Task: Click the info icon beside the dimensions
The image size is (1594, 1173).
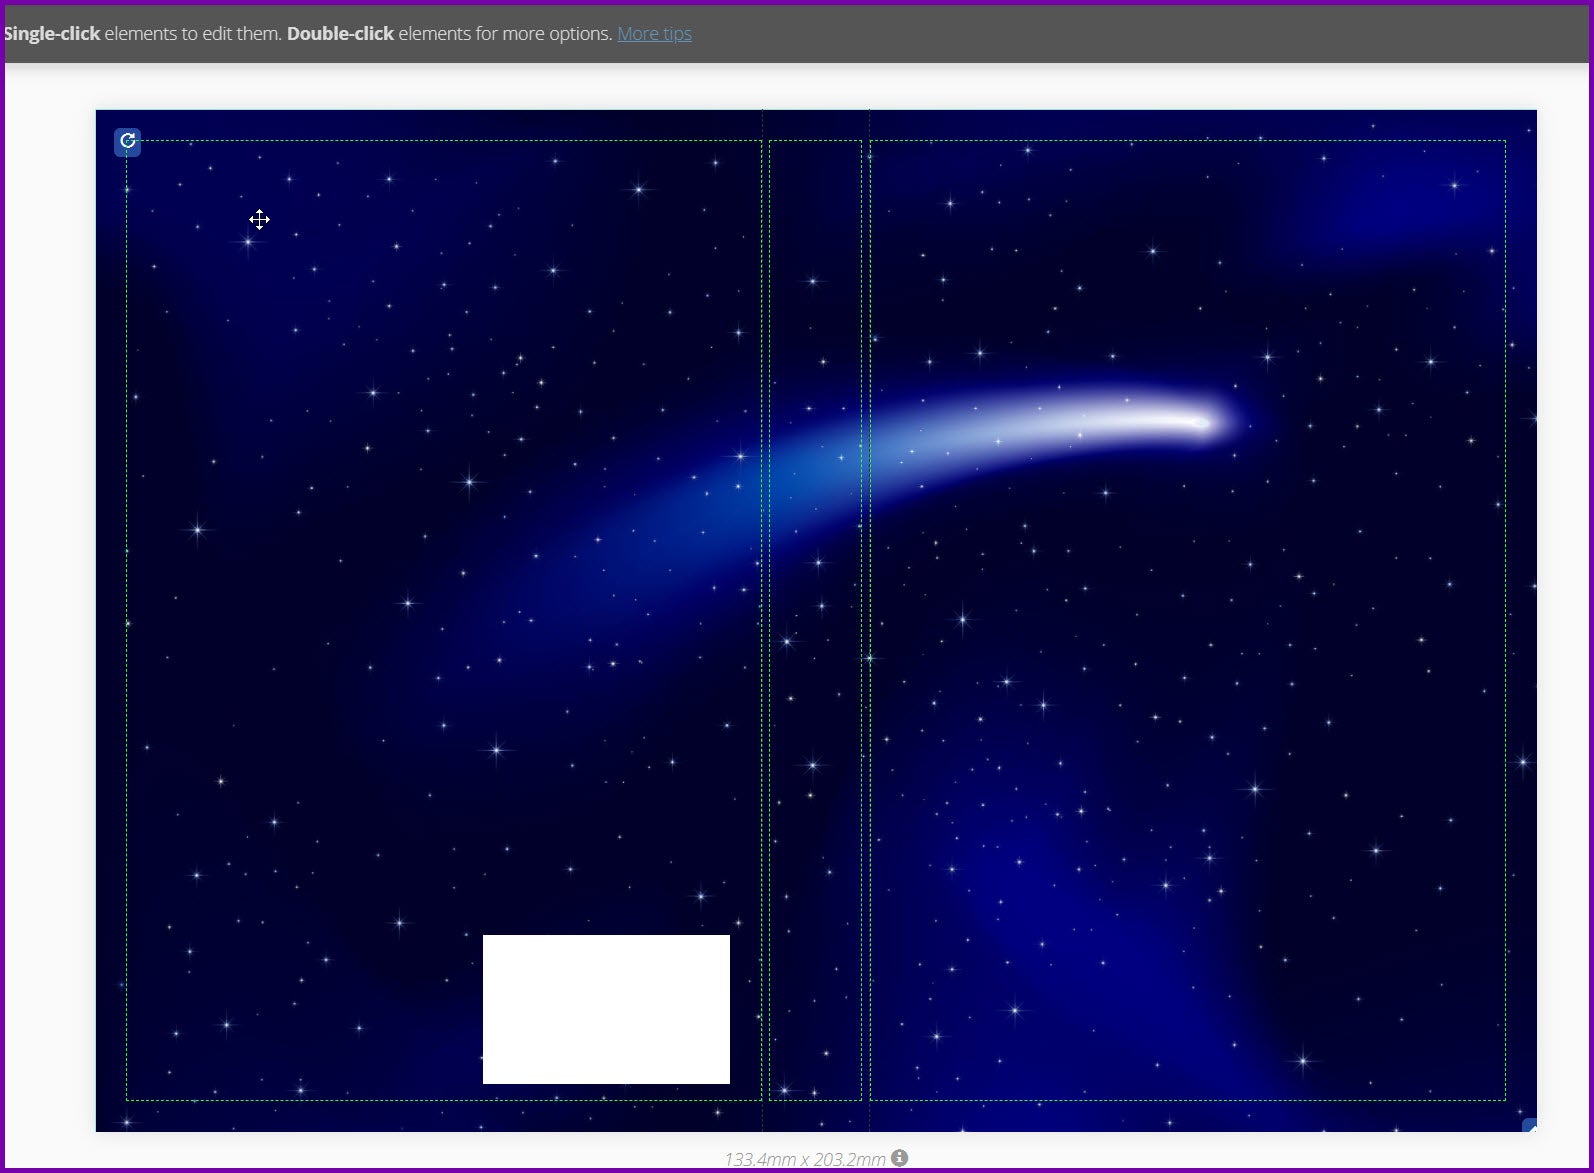Action: (x=900, y=1158)
